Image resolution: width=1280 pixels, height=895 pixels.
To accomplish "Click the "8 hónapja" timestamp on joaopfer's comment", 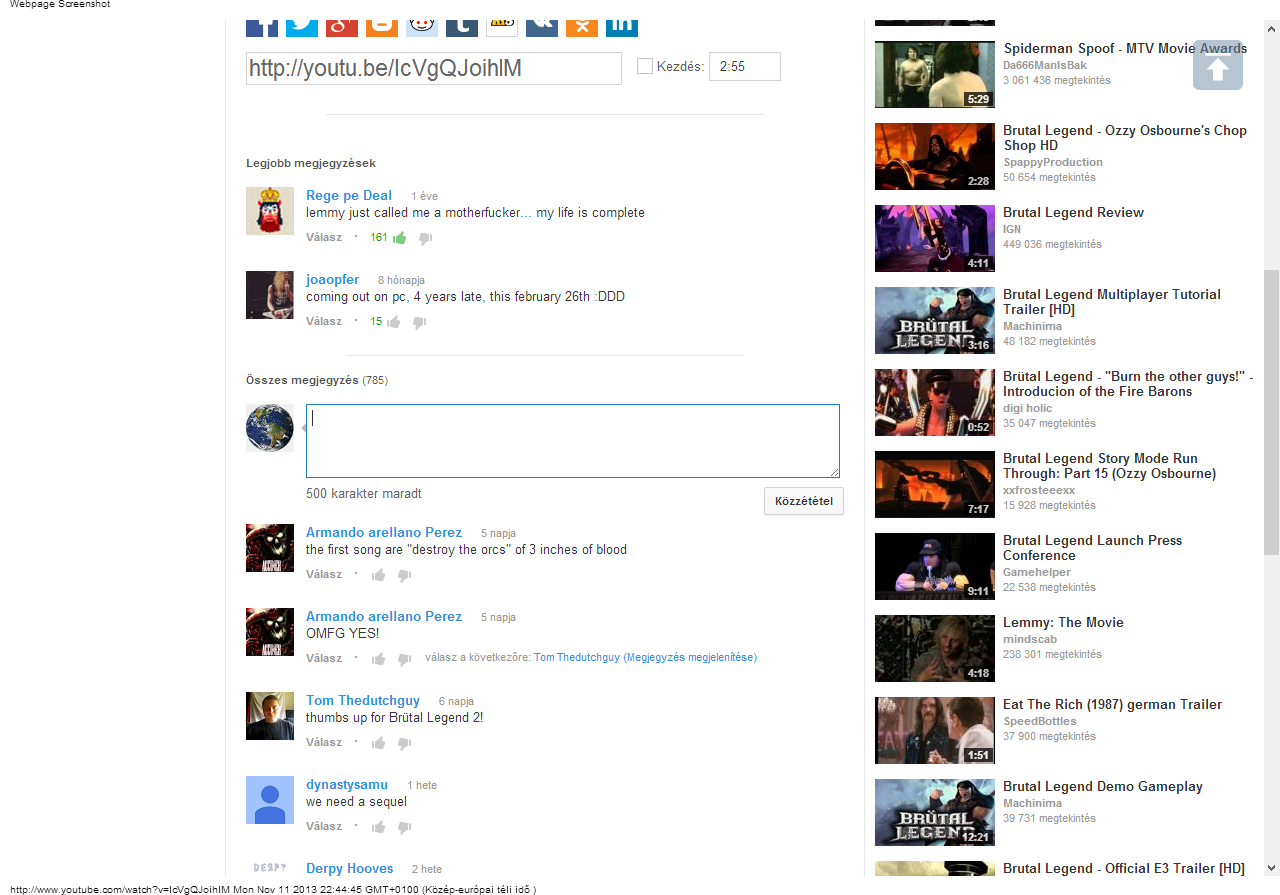I will (x=401, y=281).
